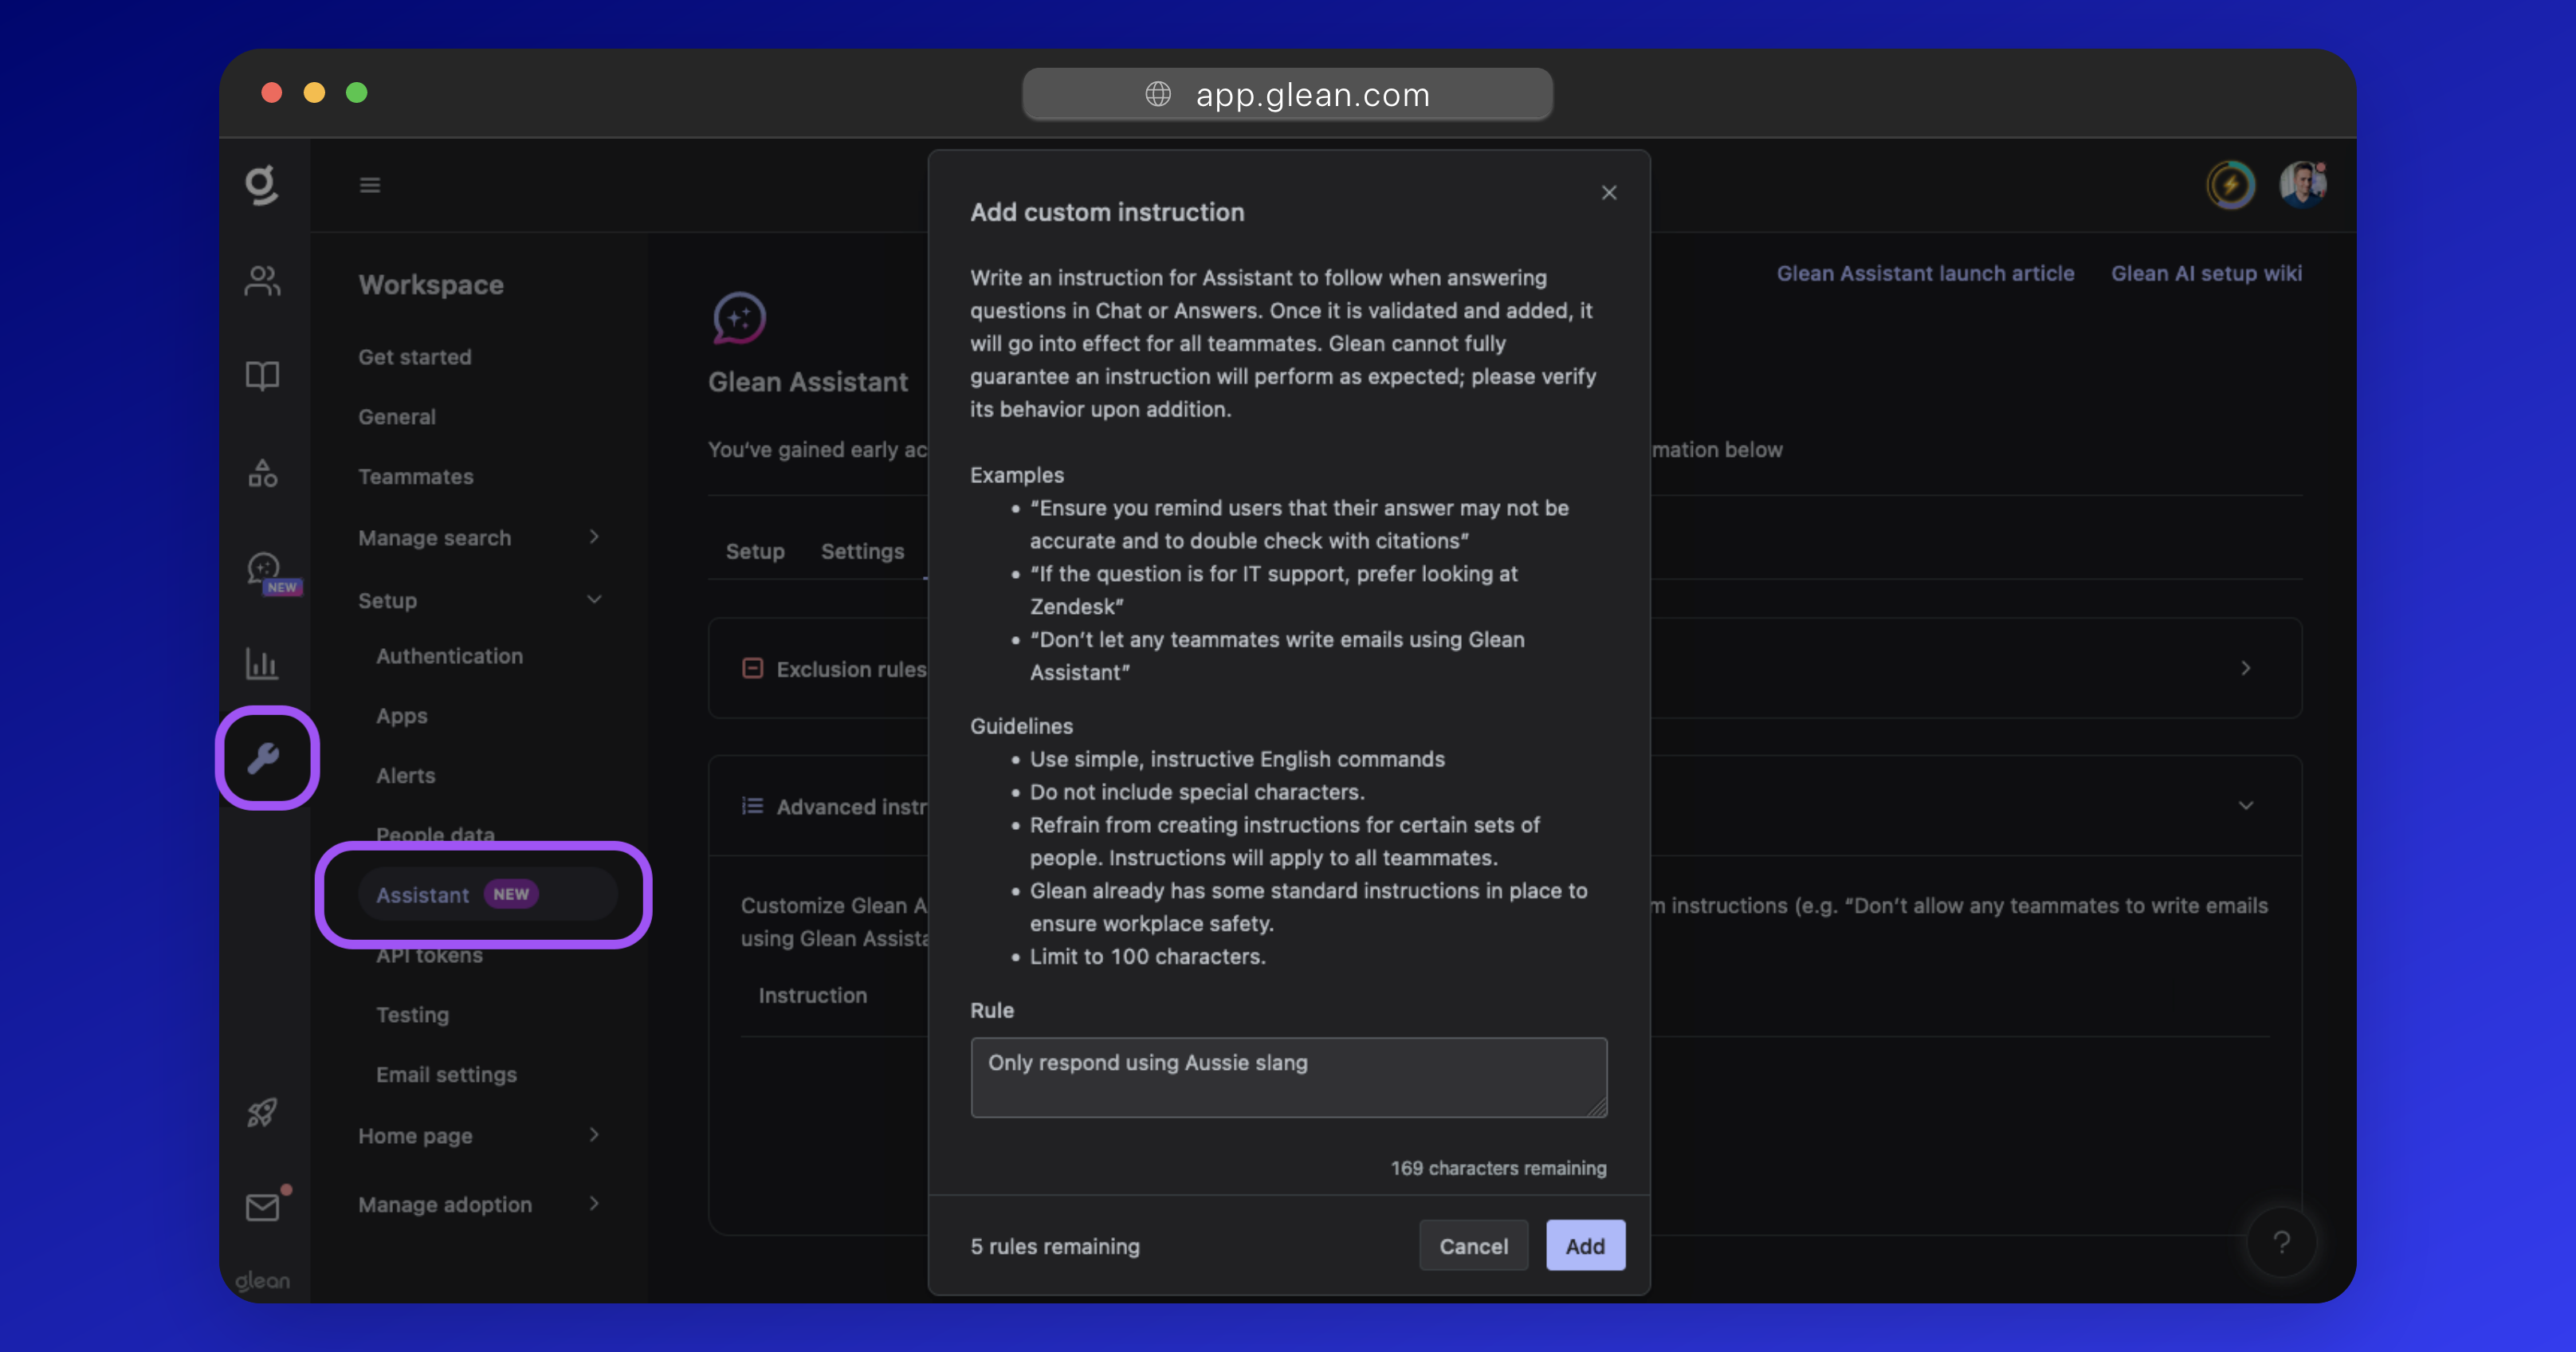Click the rocket launch icon
The height and width of the screenshot is (1352, 2576).
(x=262, y=1112)
